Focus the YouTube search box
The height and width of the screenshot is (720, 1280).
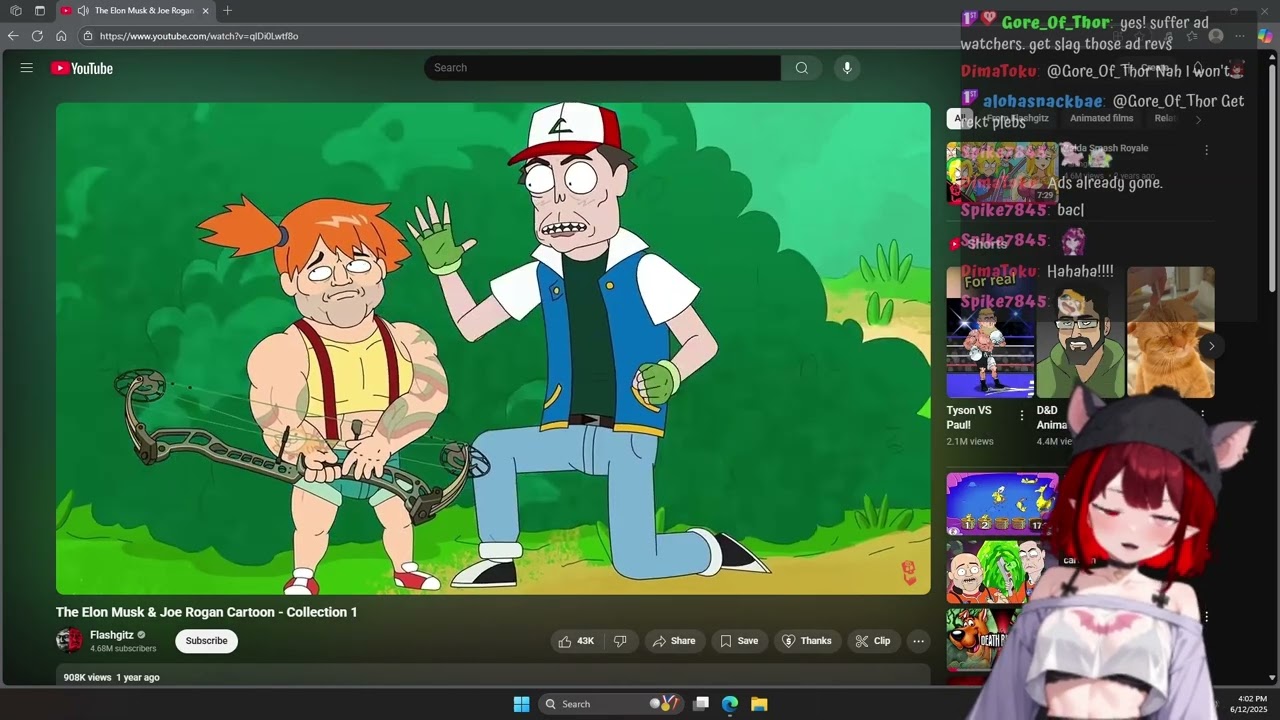tap(602, 68)
